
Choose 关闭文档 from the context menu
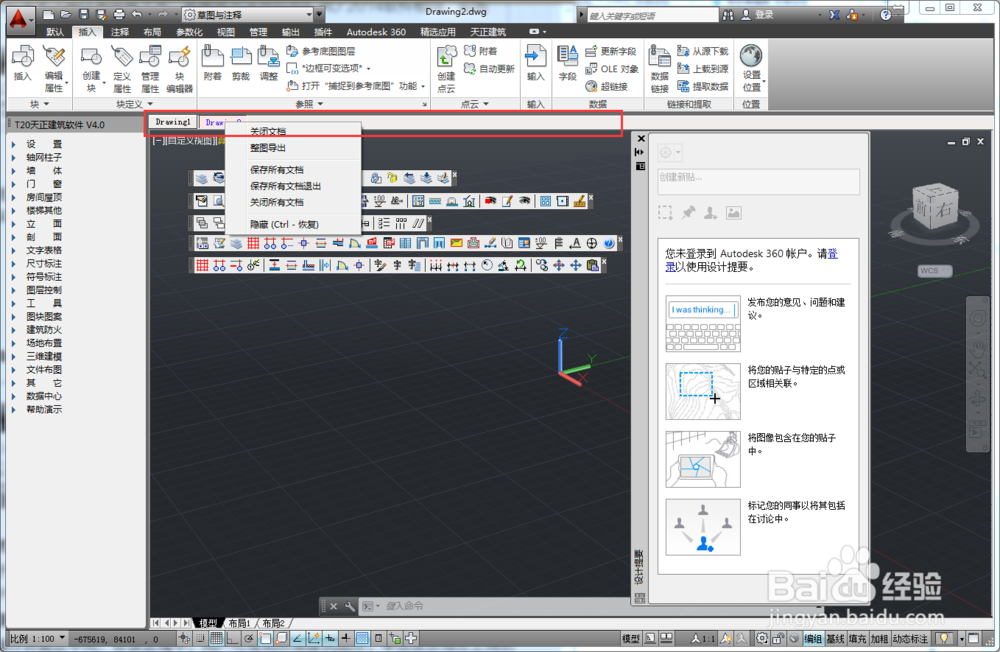point(267,131)
